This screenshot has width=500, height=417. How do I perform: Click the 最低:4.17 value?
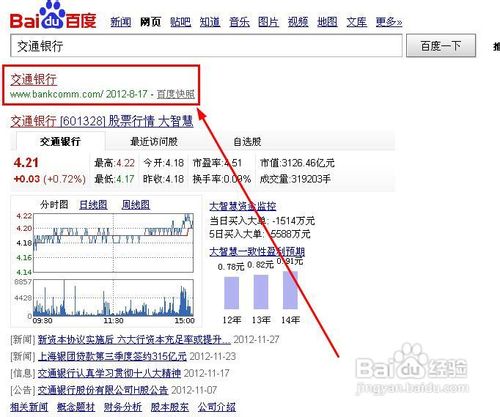tap(114, 179)
